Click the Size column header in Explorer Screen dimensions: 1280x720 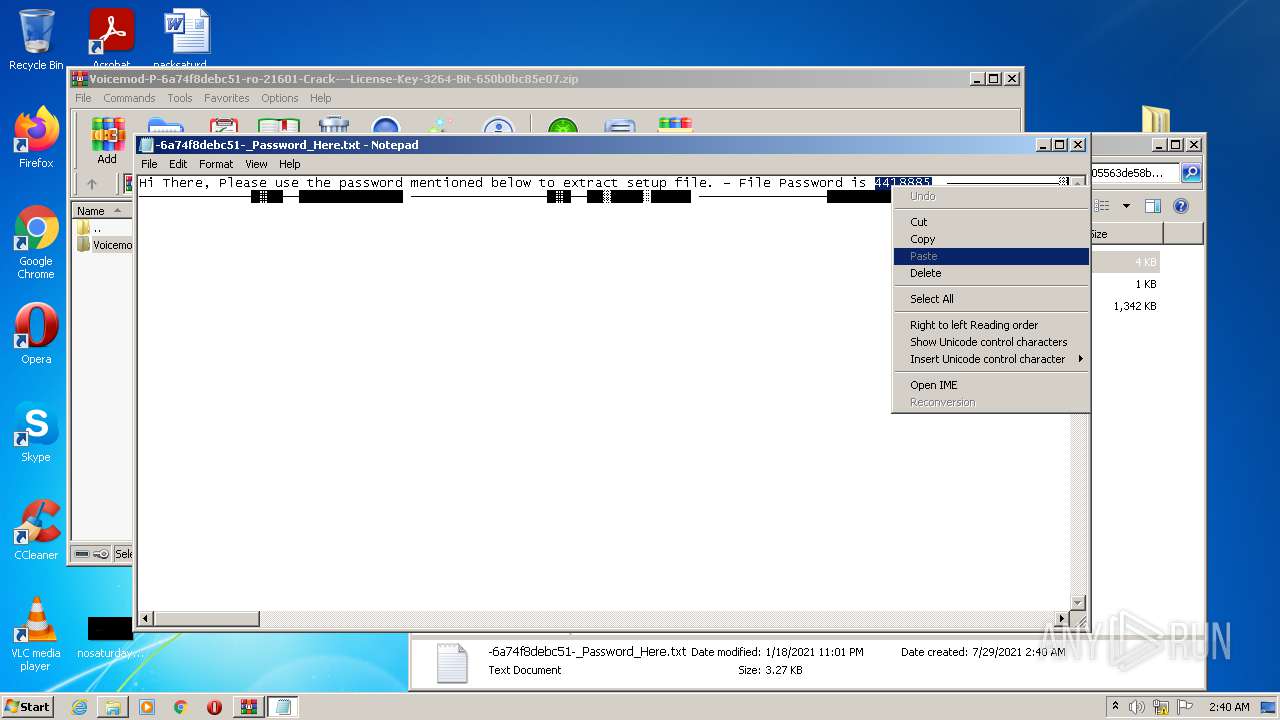(x=1126, y=234)
